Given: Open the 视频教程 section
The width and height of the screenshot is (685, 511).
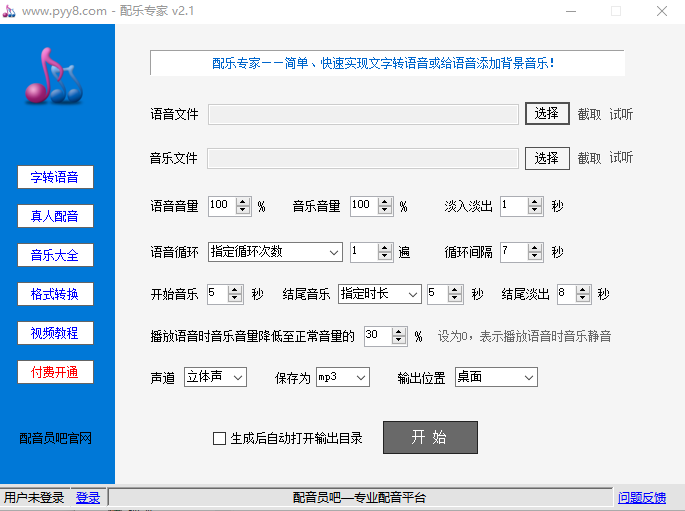Looking at the screenshot, I should 55,333.
